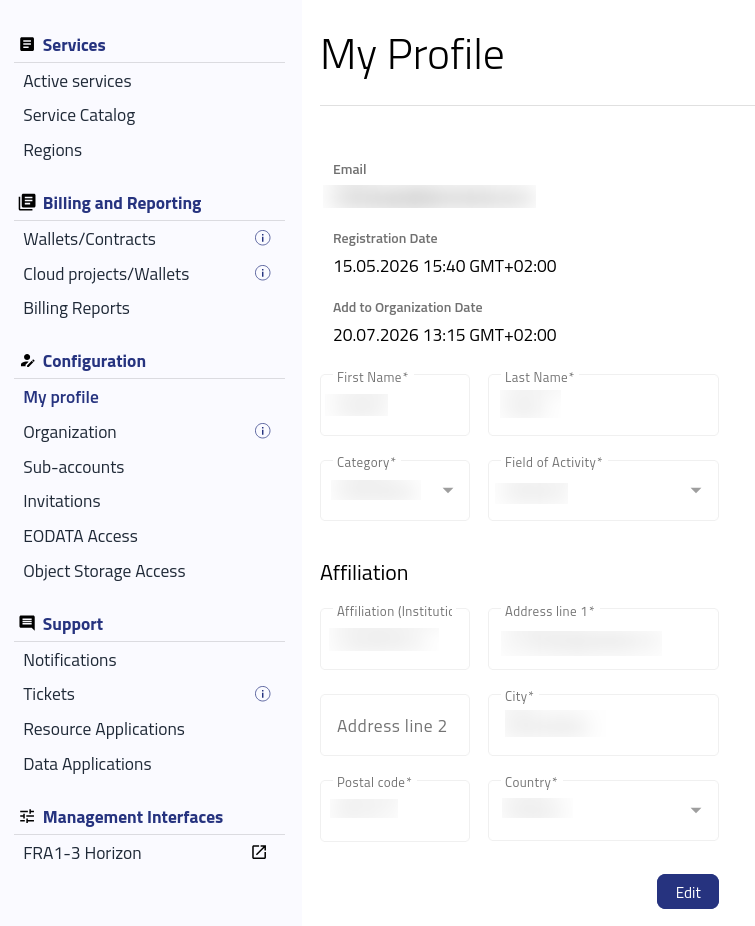Image resolution: width=755 pixels, height=926 pixels.
Task: Click the Last Name field
Action: 603,405
